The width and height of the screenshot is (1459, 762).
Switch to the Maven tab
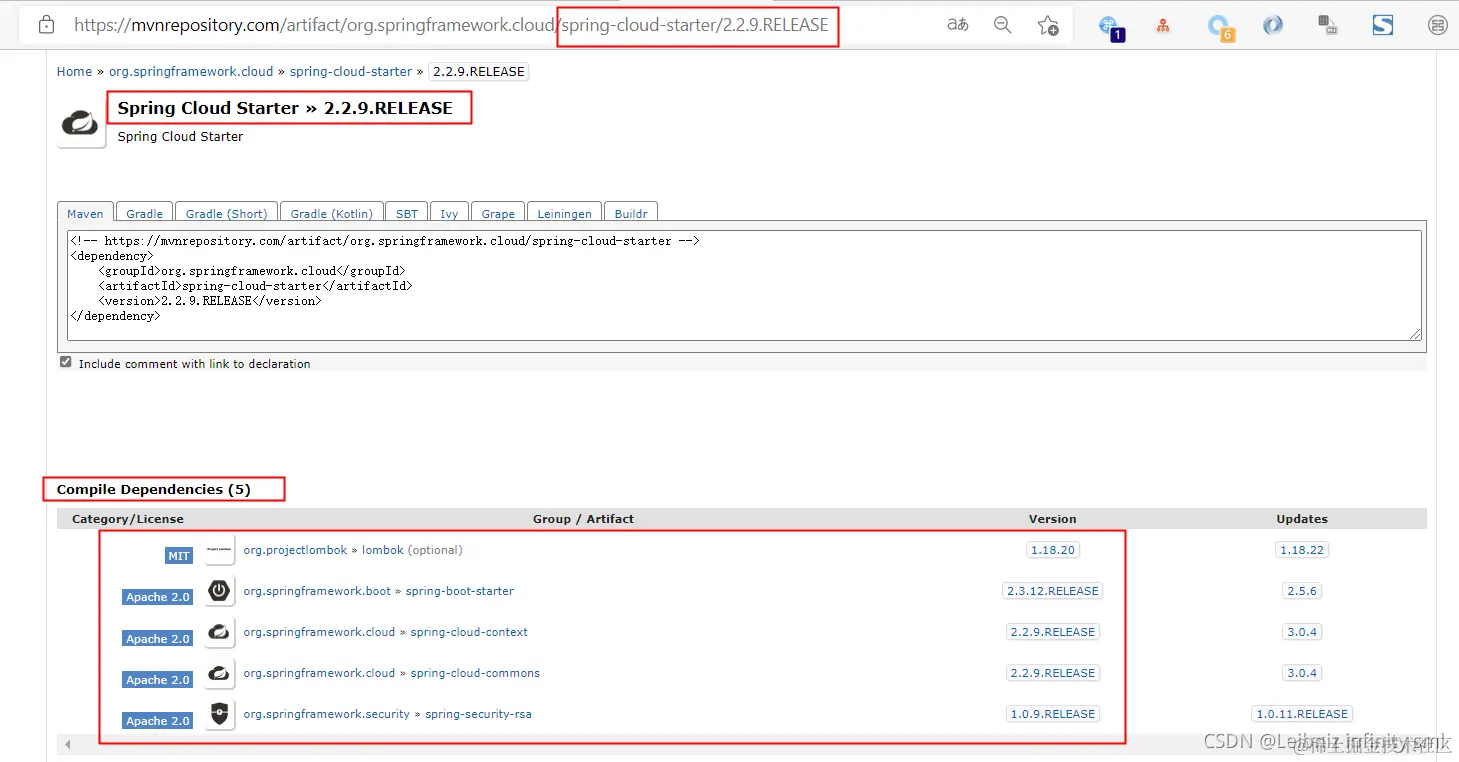coord(85,213)
